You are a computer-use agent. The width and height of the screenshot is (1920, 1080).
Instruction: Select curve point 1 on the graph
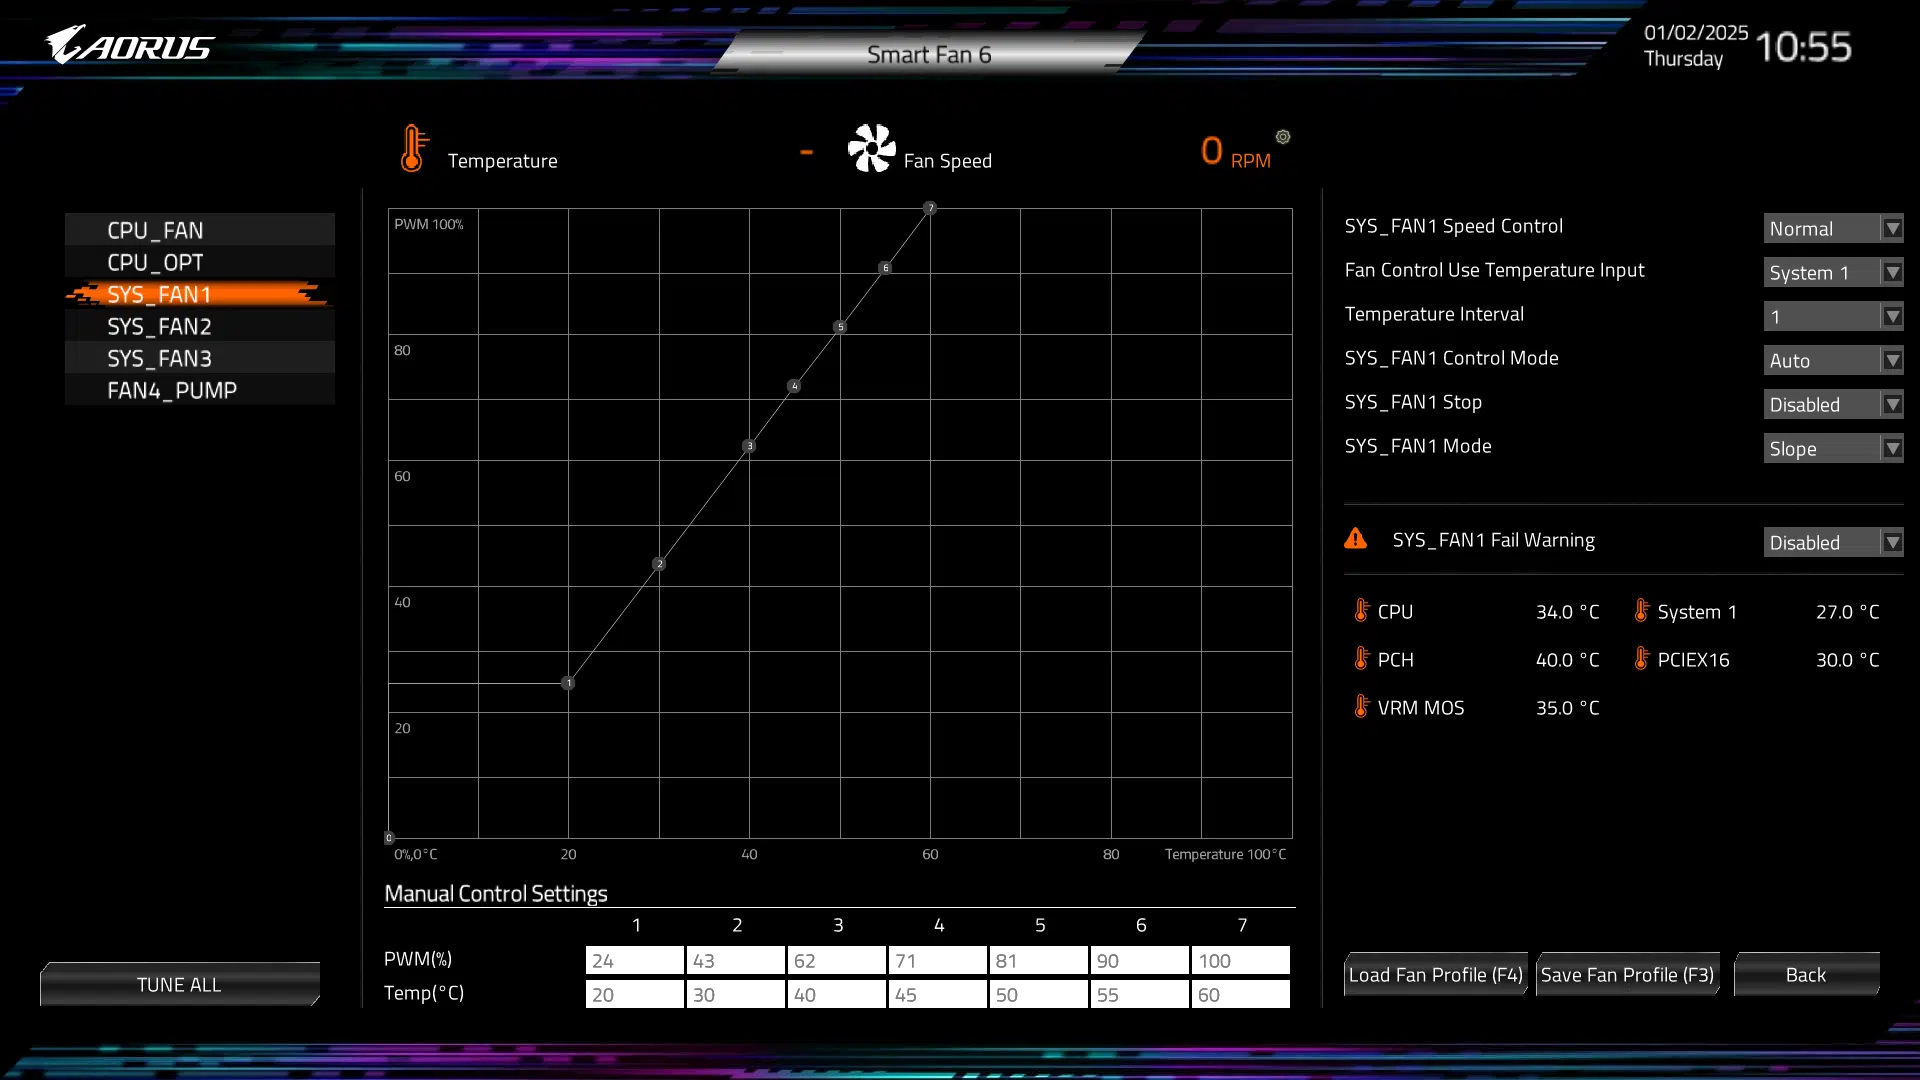tap(568, 683)
